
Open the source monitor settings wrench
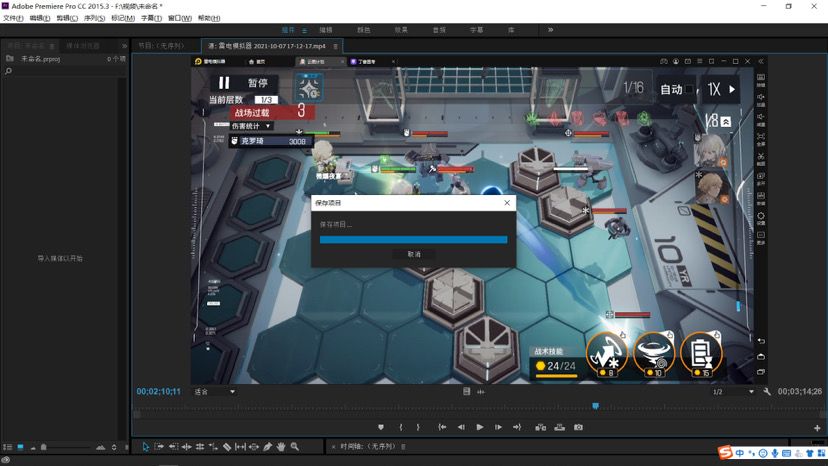767,392
